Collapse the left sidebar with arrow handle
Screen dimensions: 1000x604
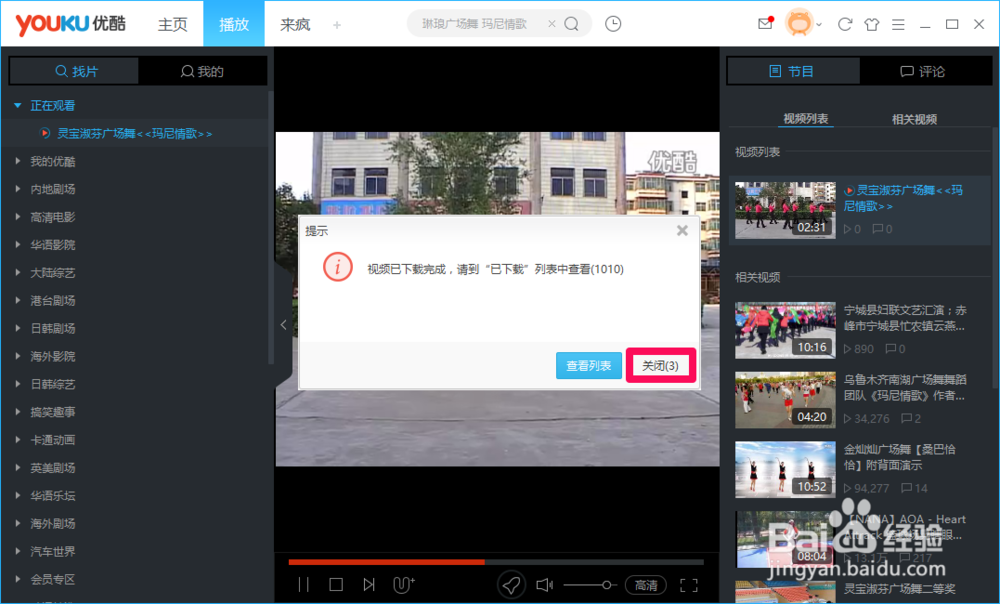(283, 325)
